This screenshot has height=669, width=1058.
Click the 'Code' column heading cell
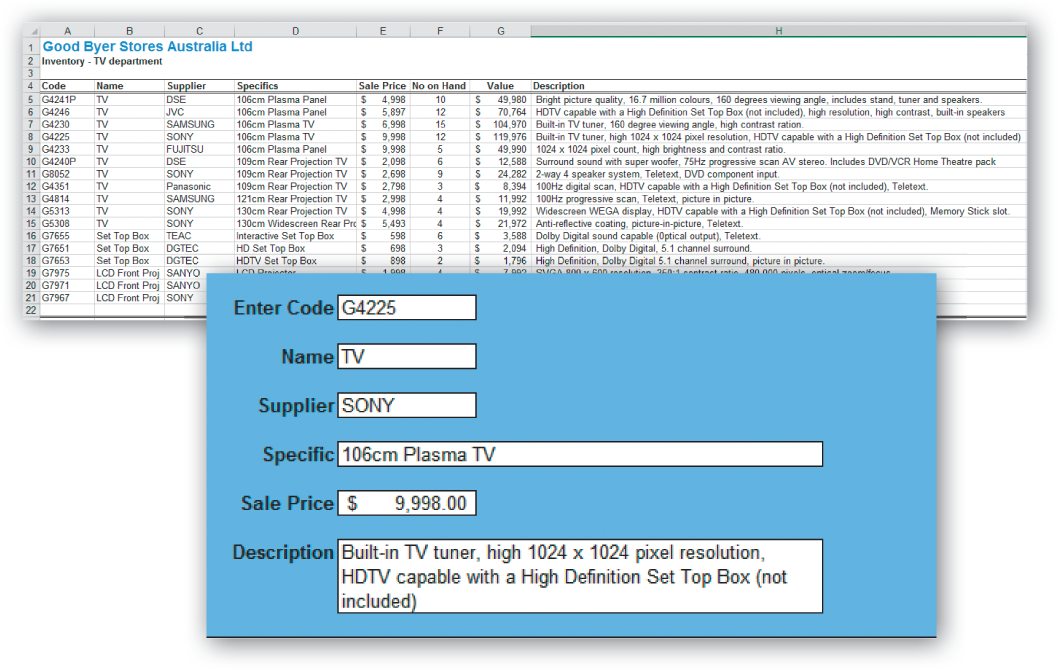pyautogui.click(x=67, y=86)
